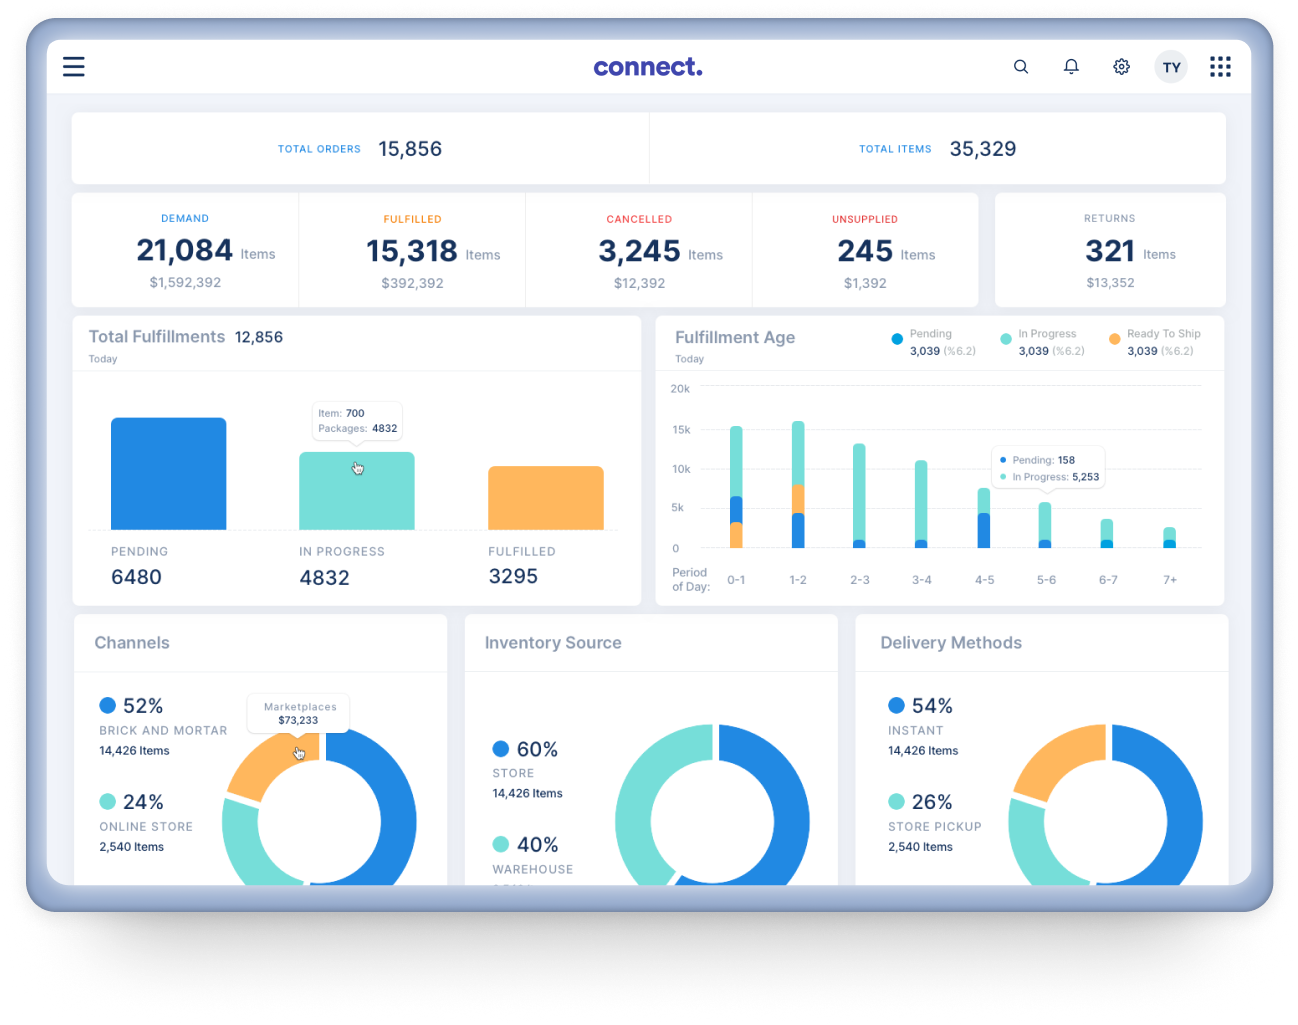Select the 5-6 period bar in Fulfillment Age
1298x1025 pixels.
point(1045,525)
